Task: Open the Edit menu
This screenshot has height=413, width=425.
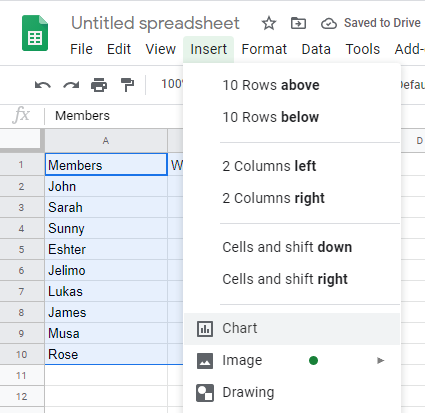Action: tap(119, 49)
